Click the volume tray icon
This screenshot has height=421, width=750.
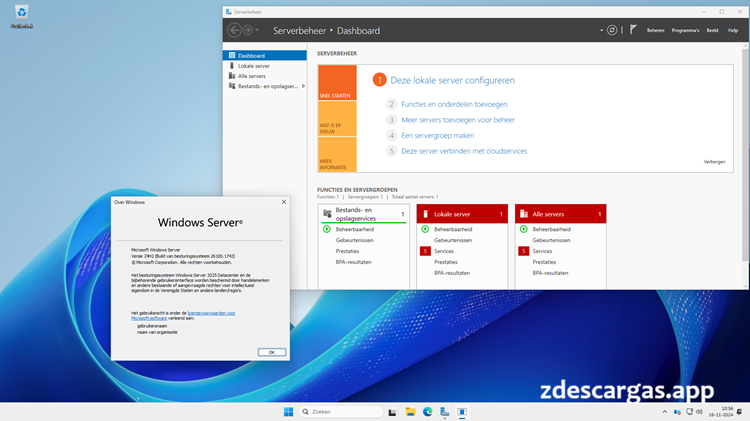(x=699, y=412)
